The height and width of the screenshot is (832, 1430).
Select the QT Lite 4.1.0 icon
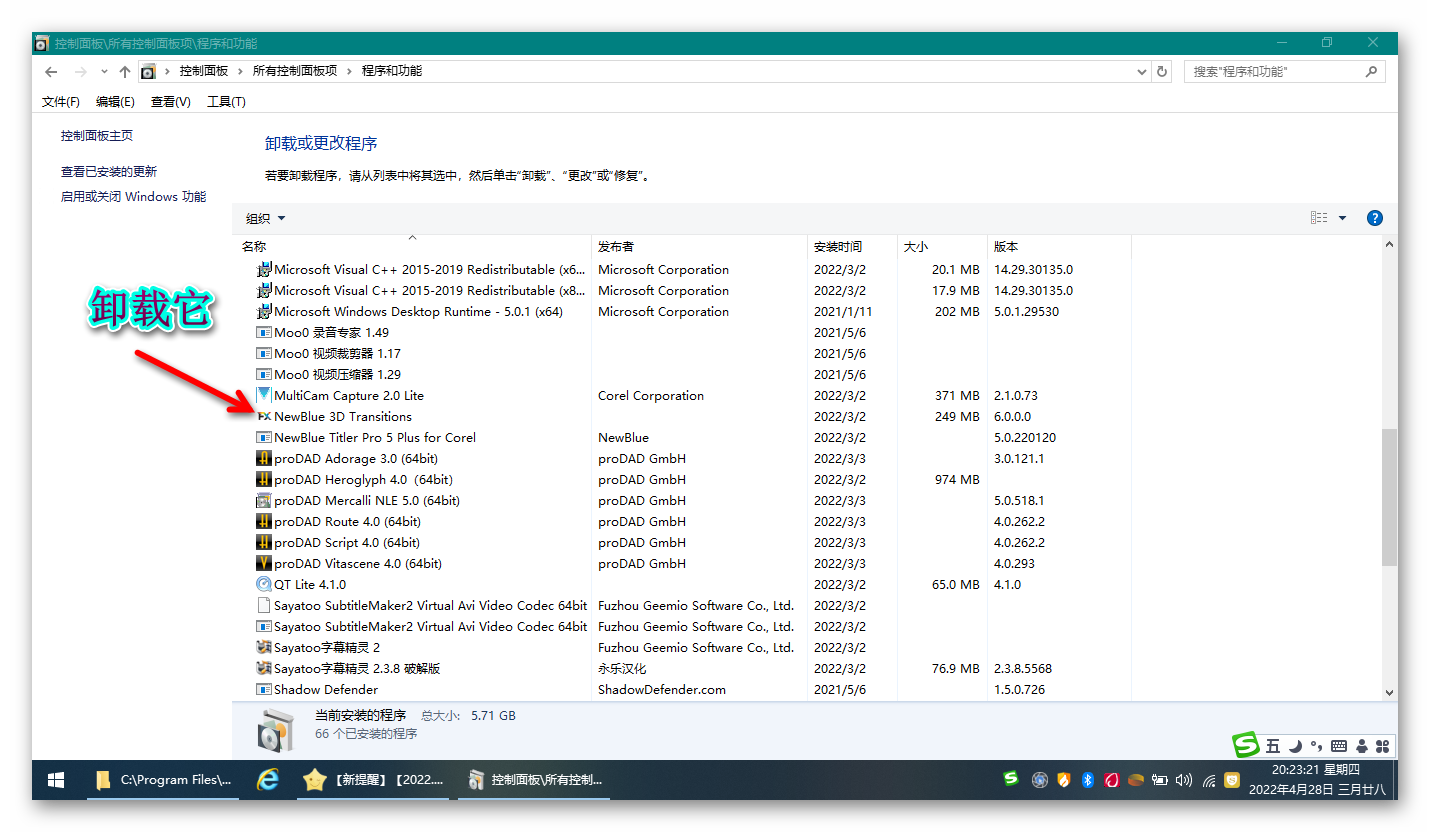pyautogui.click(x=264, y=585)
